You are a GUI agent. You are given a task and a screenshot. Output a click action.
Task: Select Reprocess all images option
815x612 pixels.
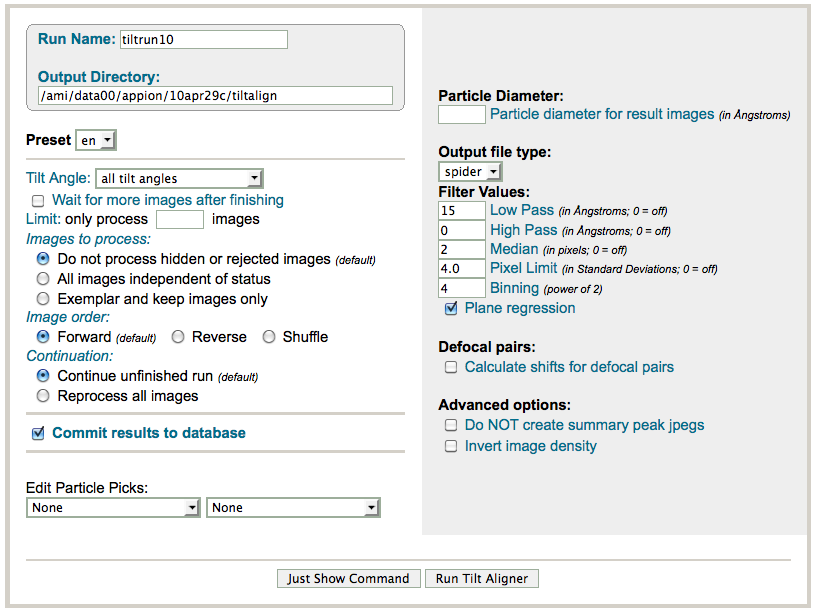43,396
